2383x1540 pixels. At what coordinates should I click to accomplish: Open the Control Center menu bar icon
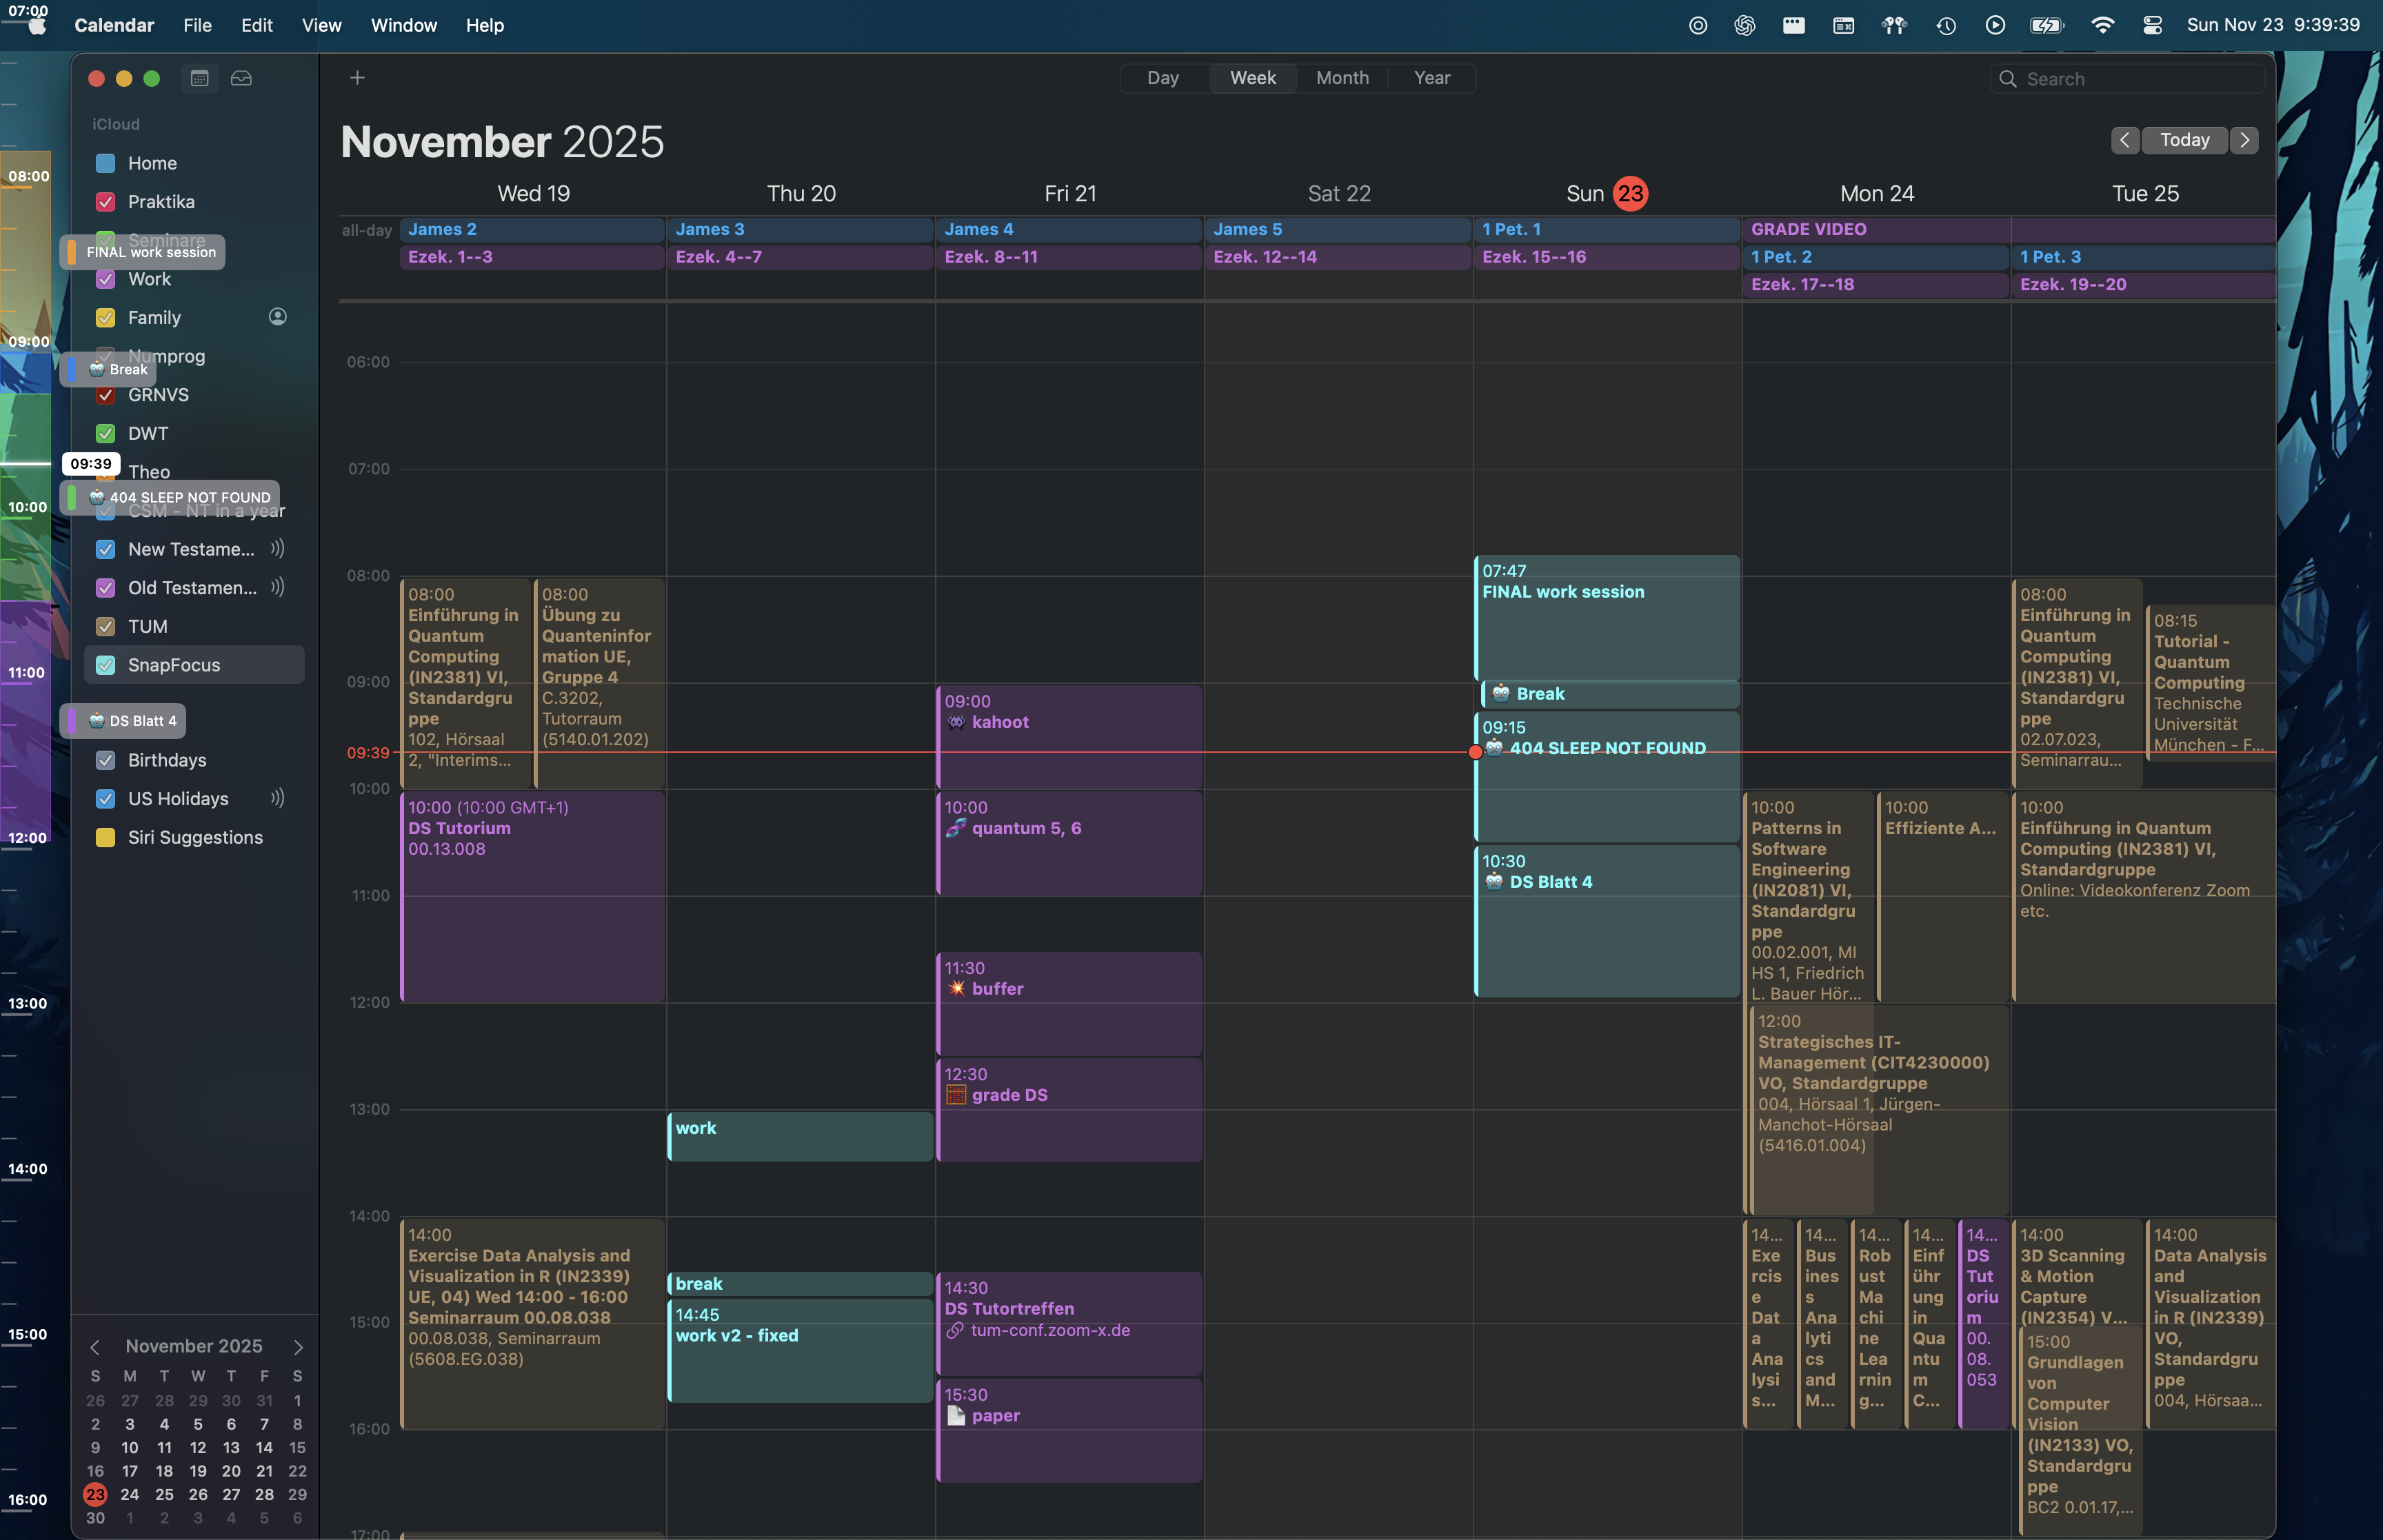[2153, 25]
